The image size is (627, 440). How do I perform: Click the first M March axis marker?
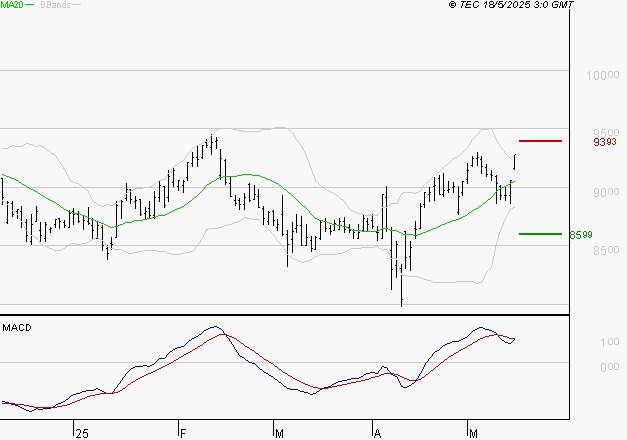coord(279,434)
